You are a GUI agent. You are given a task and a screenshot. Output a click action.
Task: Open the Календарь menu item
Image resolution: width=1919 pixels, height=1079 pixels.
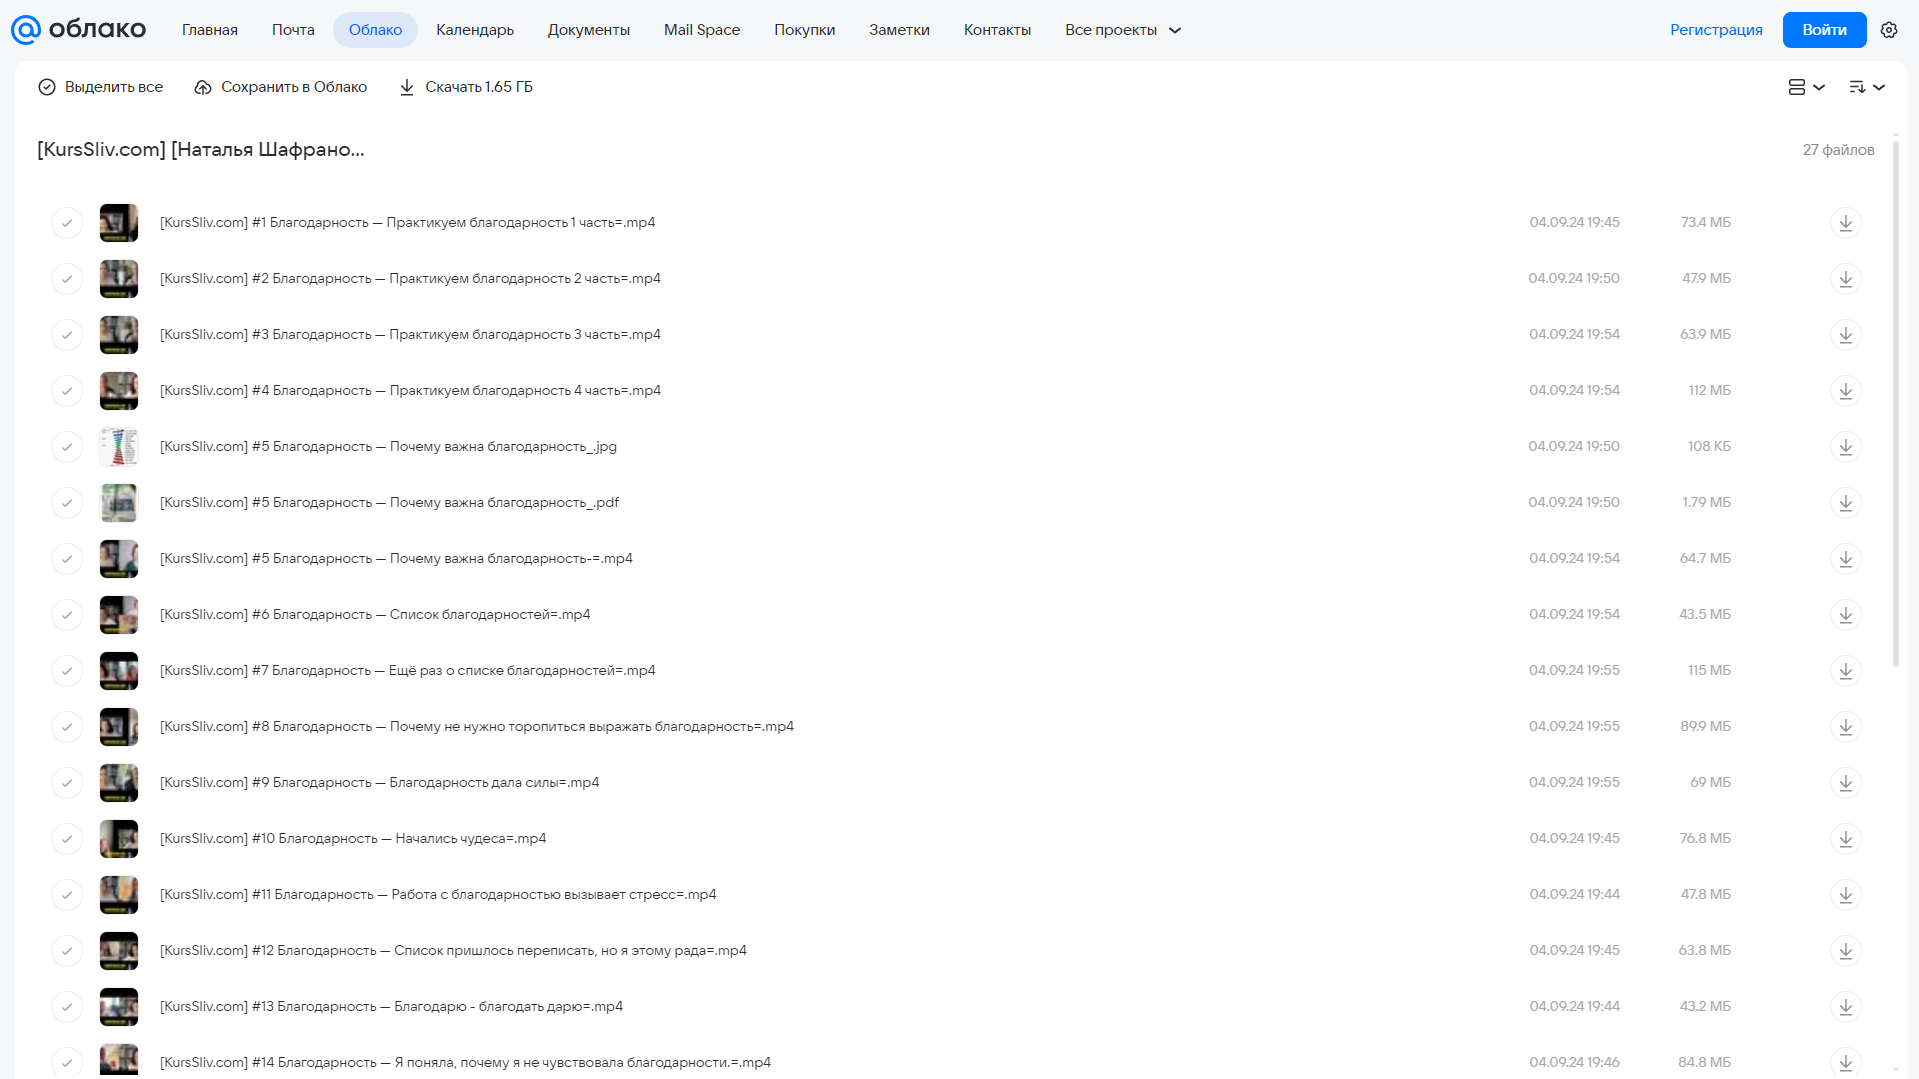pyautogui.click(x=475, y=30)
